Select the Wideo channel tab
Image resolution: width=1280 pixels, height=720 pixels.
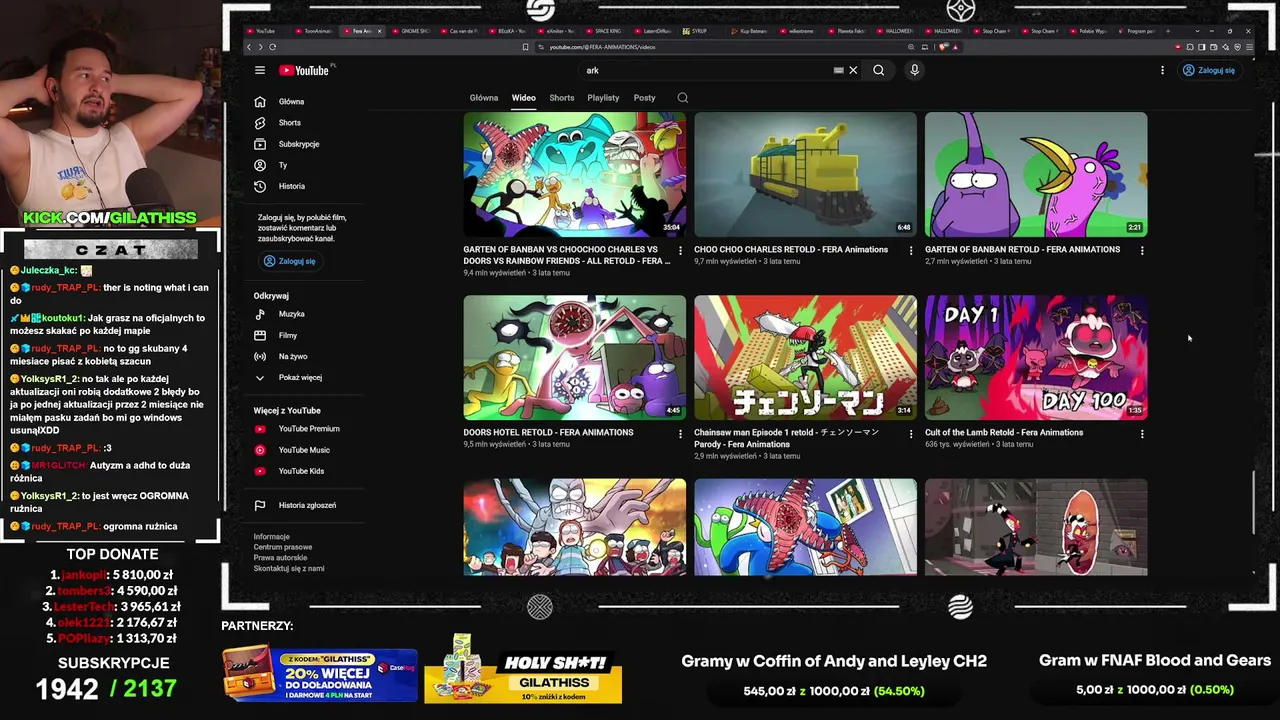(524, 98)
